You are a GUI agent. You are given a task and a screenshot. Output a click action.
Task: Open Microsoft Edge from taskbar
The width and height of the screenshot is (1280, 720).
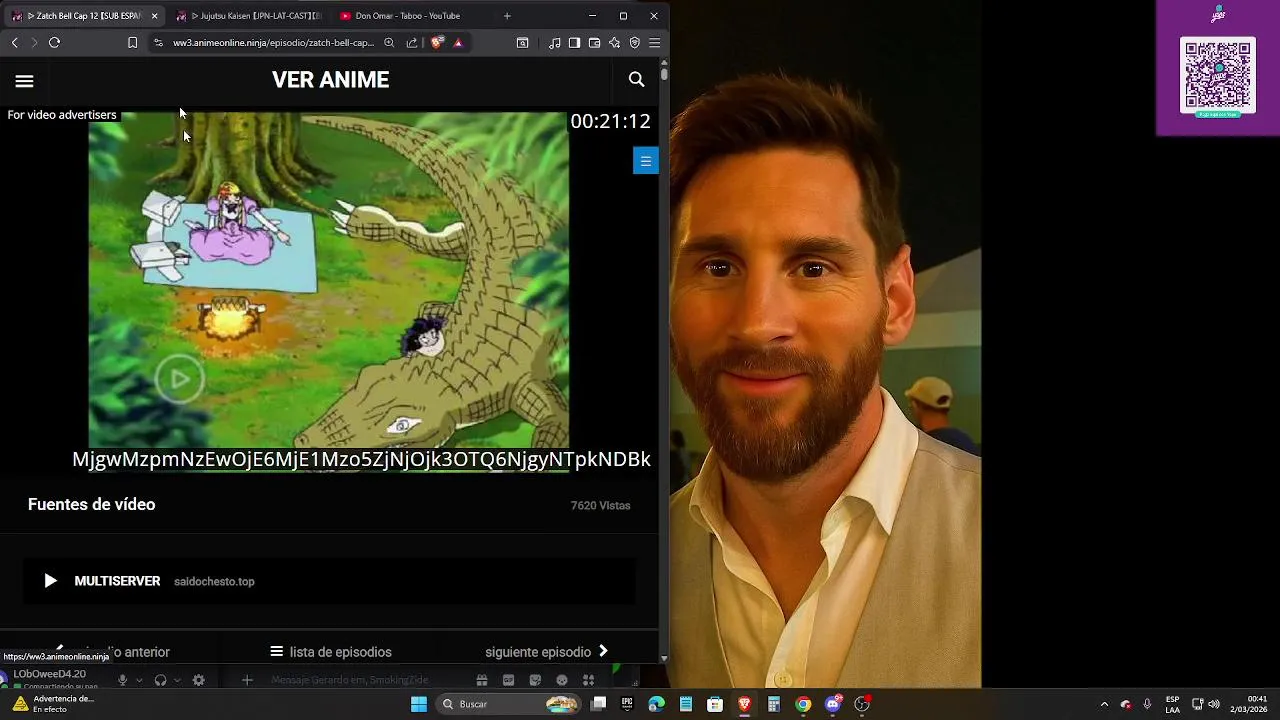(656, 704)
